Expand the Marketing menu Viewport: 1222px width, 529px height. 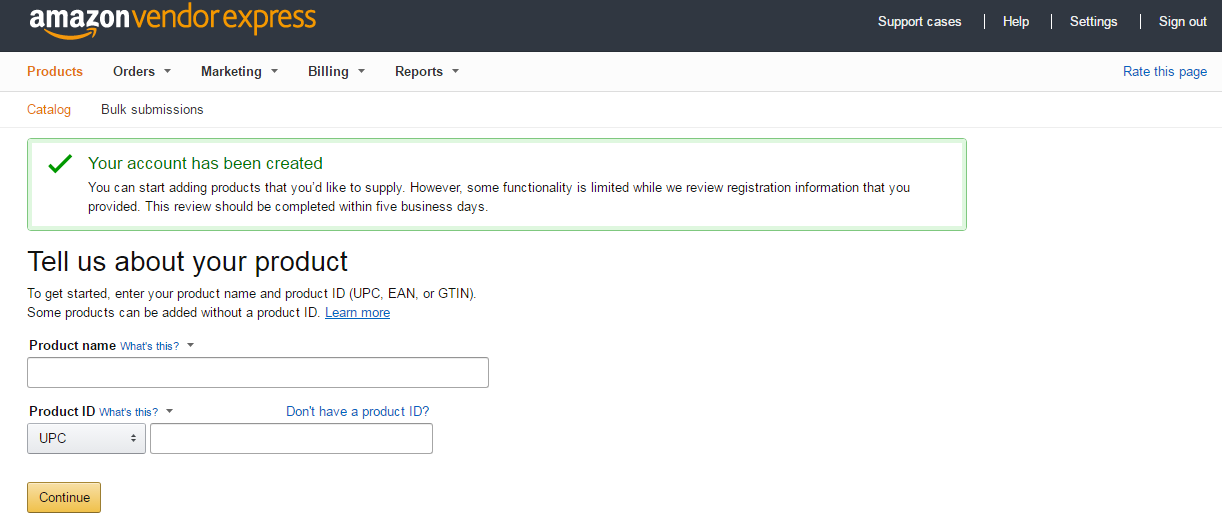(239, 71)
